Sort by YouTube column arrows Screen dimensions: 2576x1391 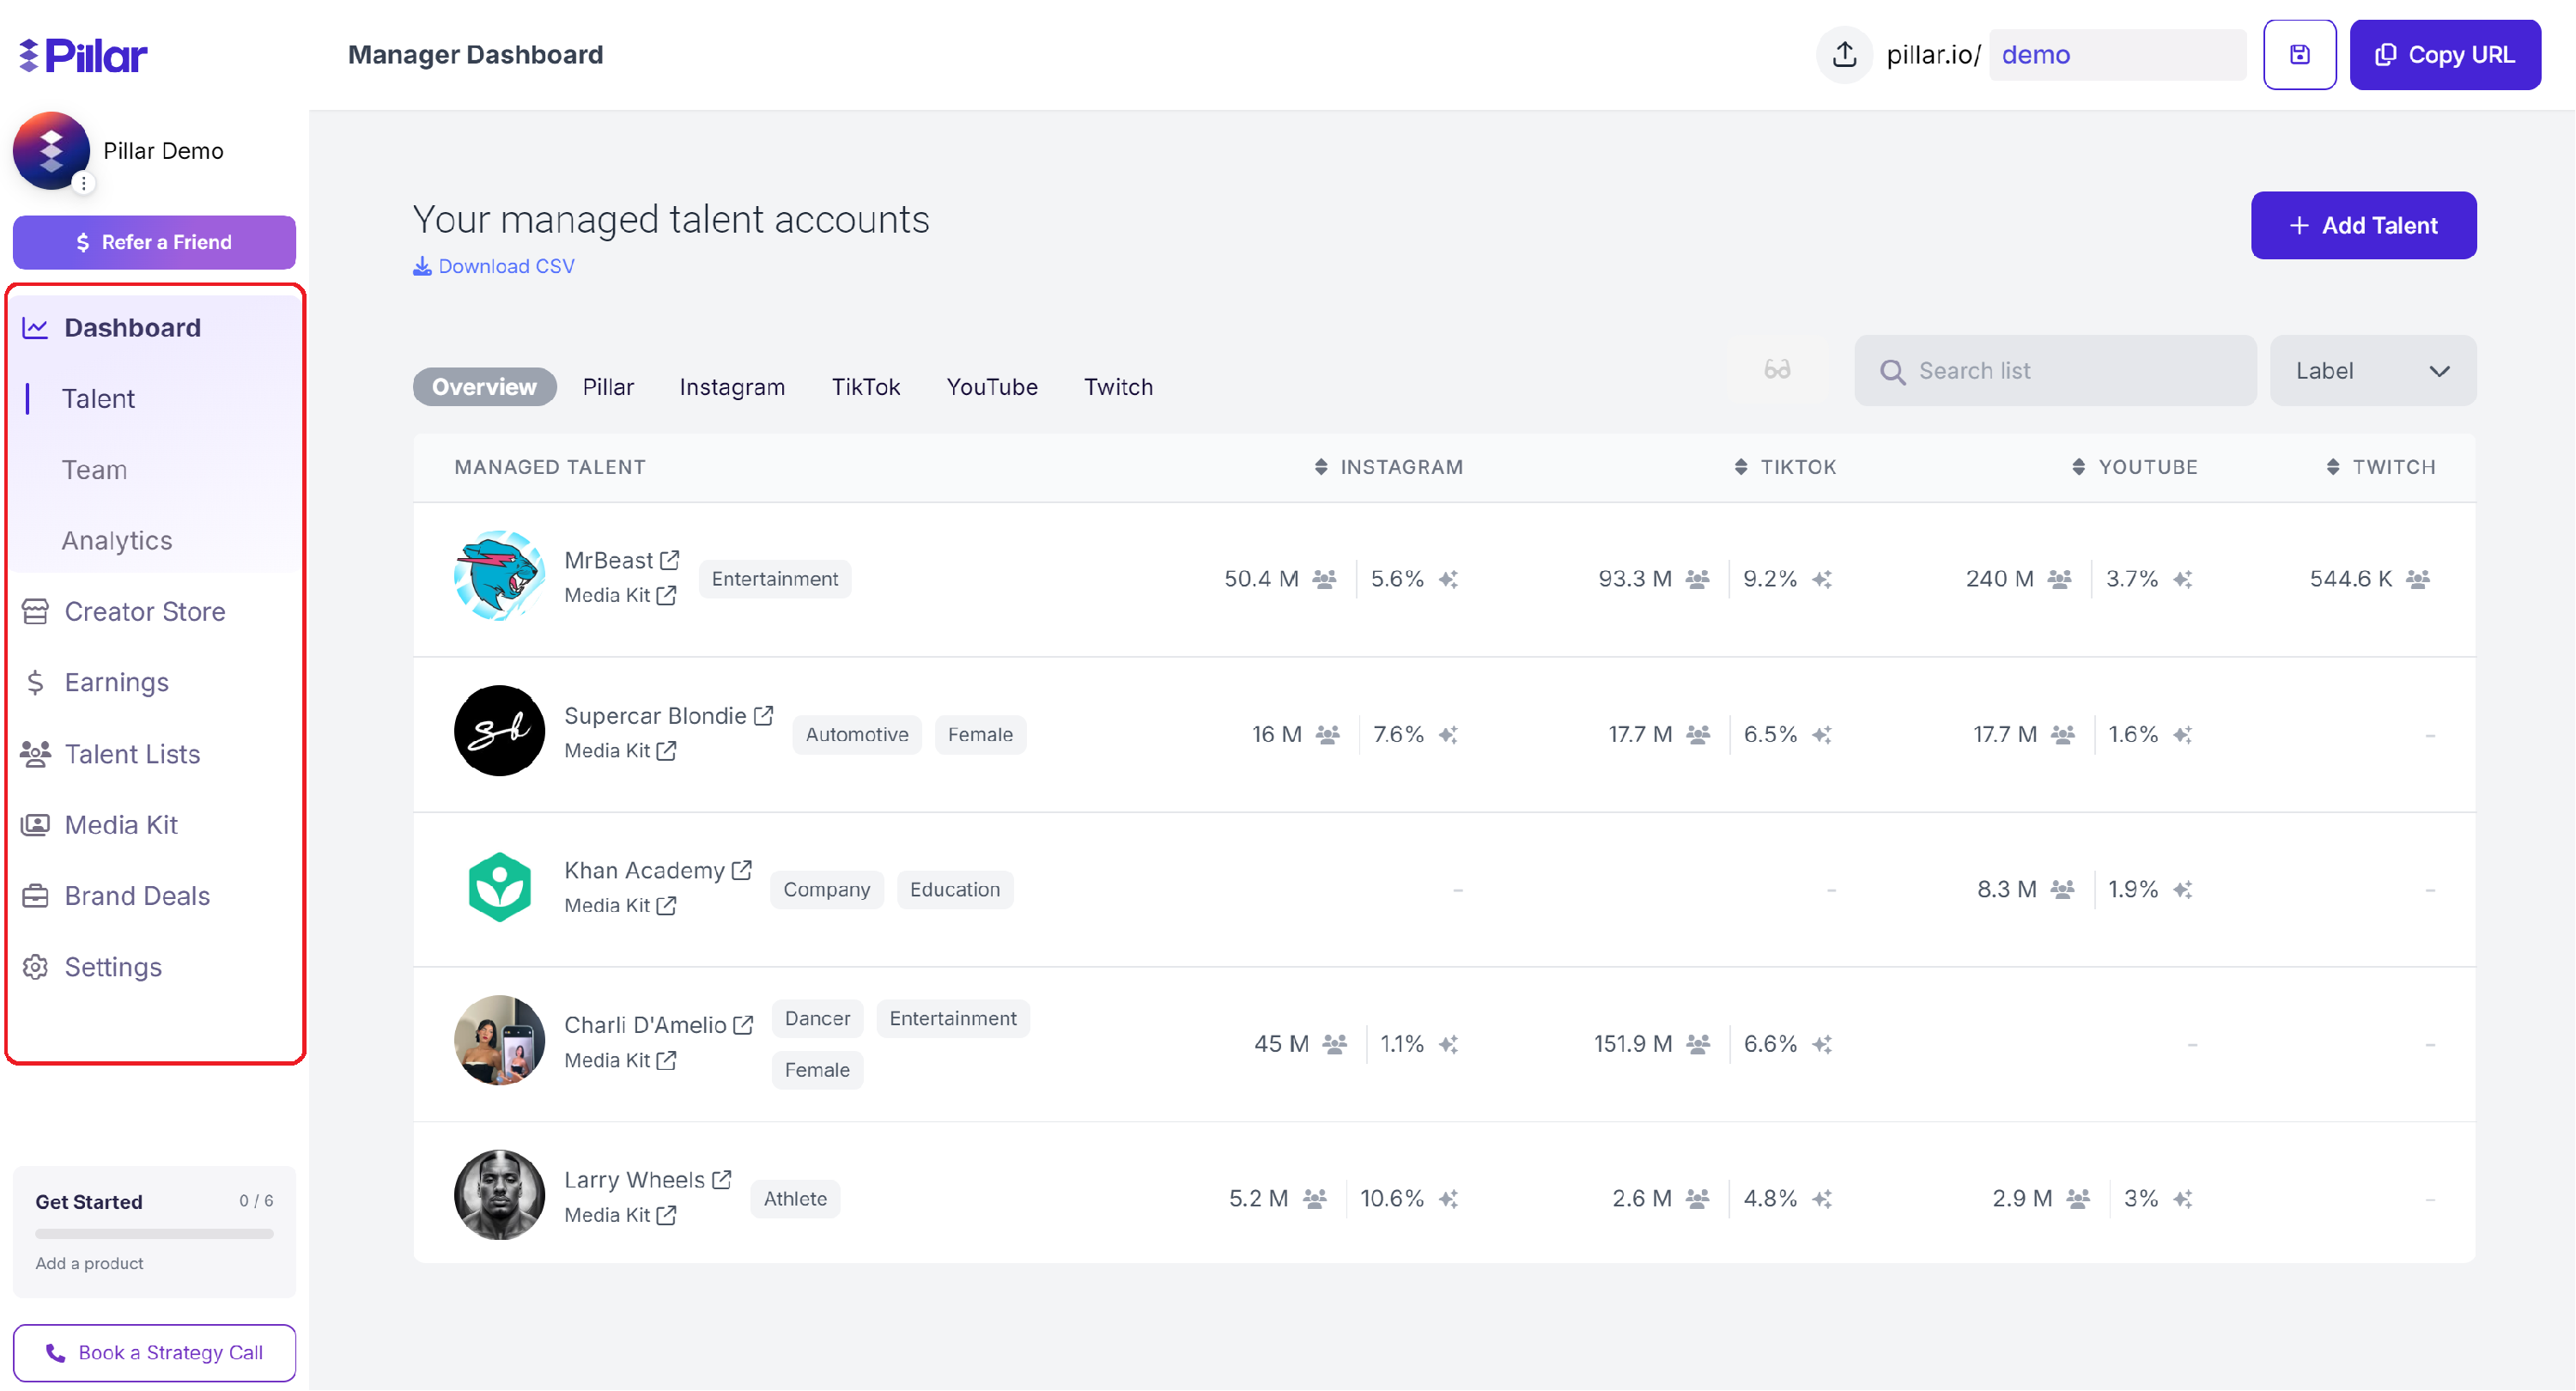(2078, 467)
